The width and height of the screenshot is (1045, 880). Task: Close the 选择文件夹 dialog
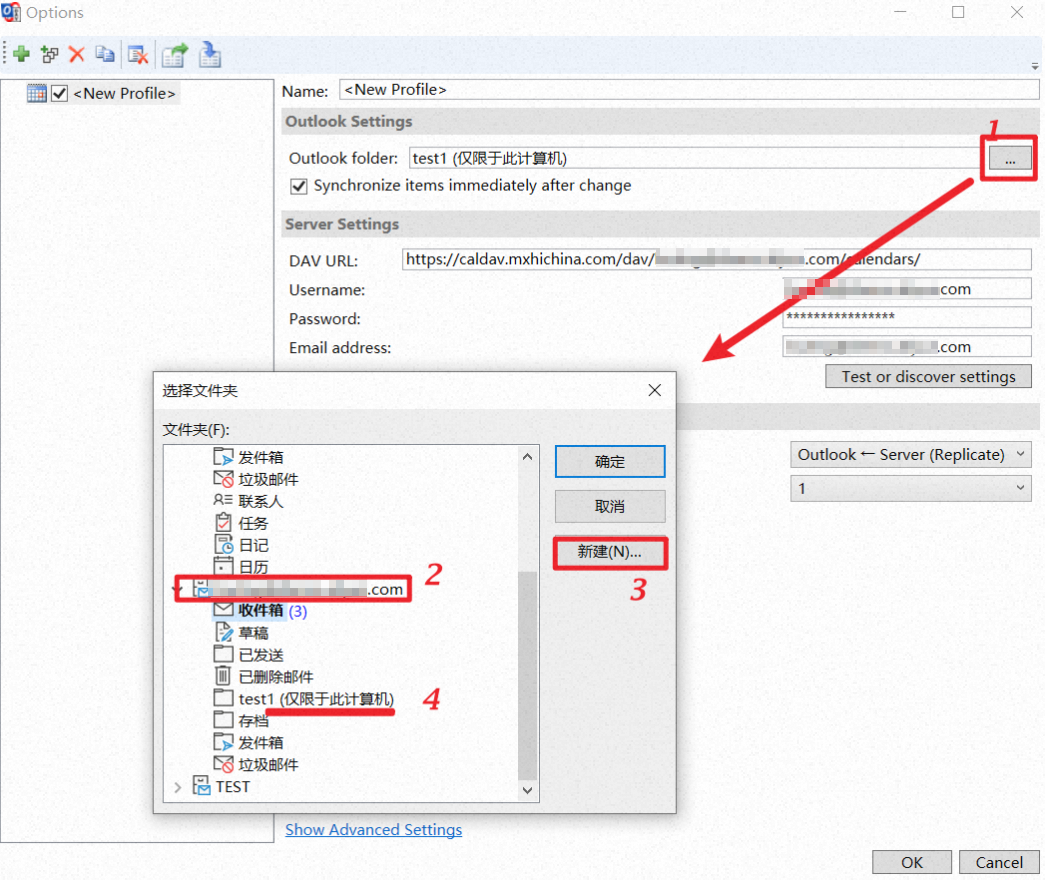point(654,391)
